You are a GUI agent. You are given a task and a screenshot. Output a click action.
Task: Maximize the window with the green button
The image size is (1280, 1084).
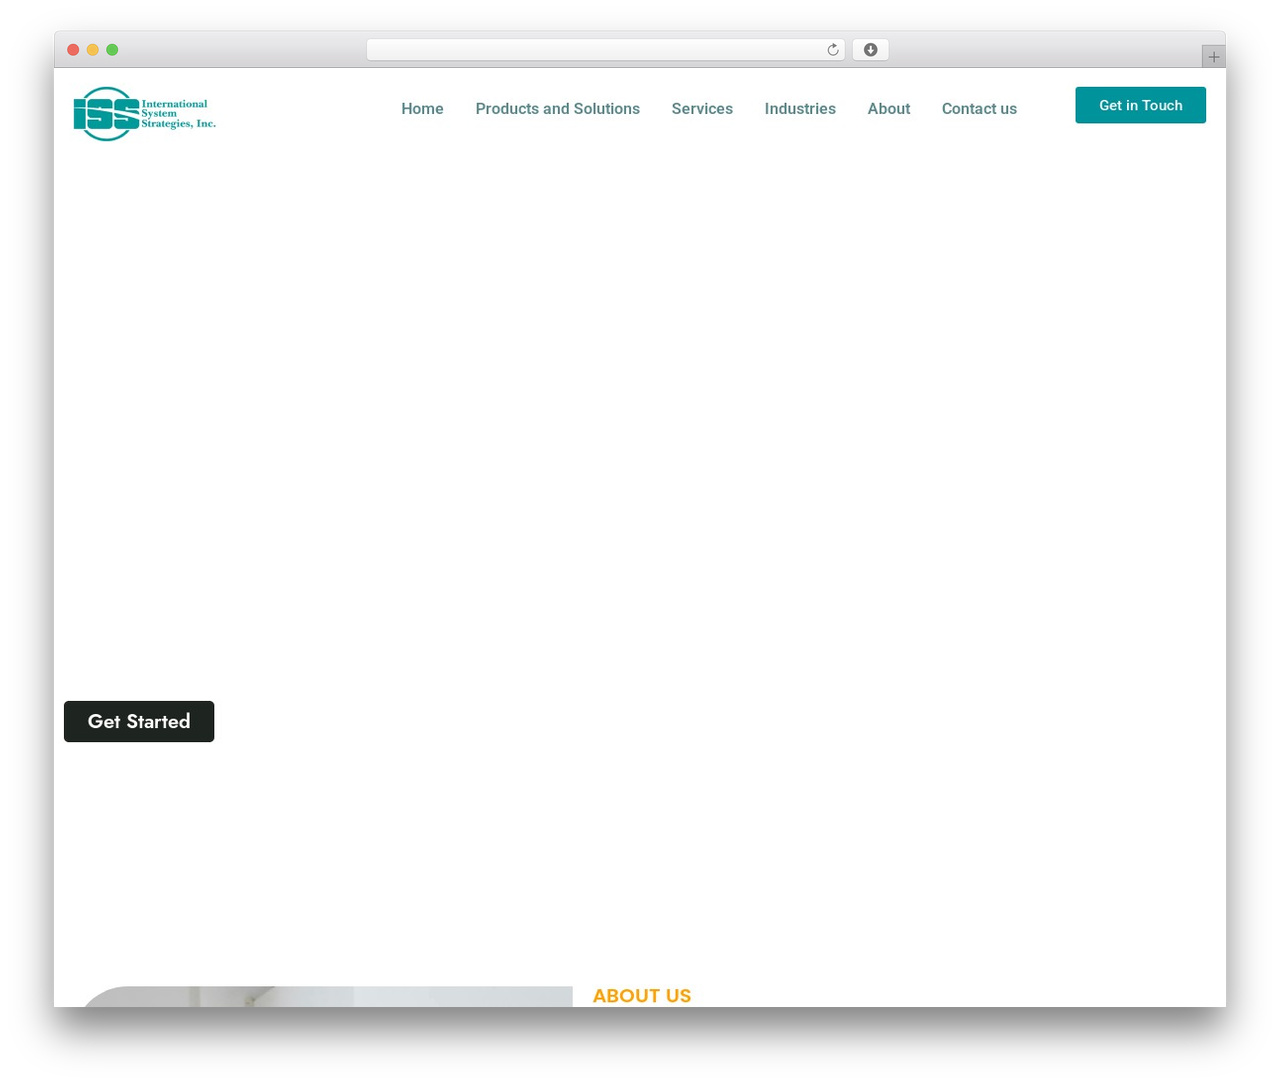coord(112,50)
